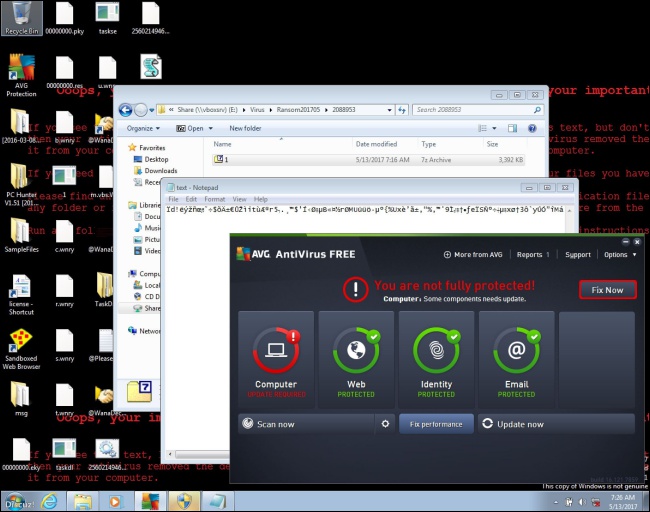This screenshot has width=650, height=512.
Task: Click the Web protection globe icon in AVG
Action: pyautogui.click(x=356, y=350)
